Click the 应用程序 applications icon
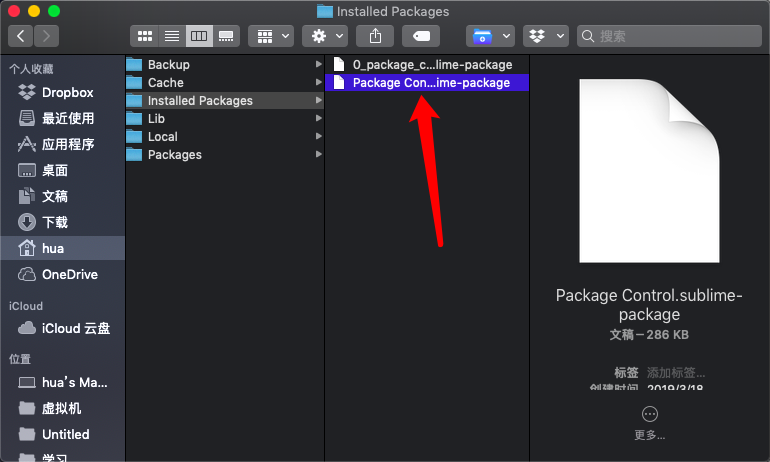The width and height of the screenshot is (770, 462). click(x=27, y=144)
